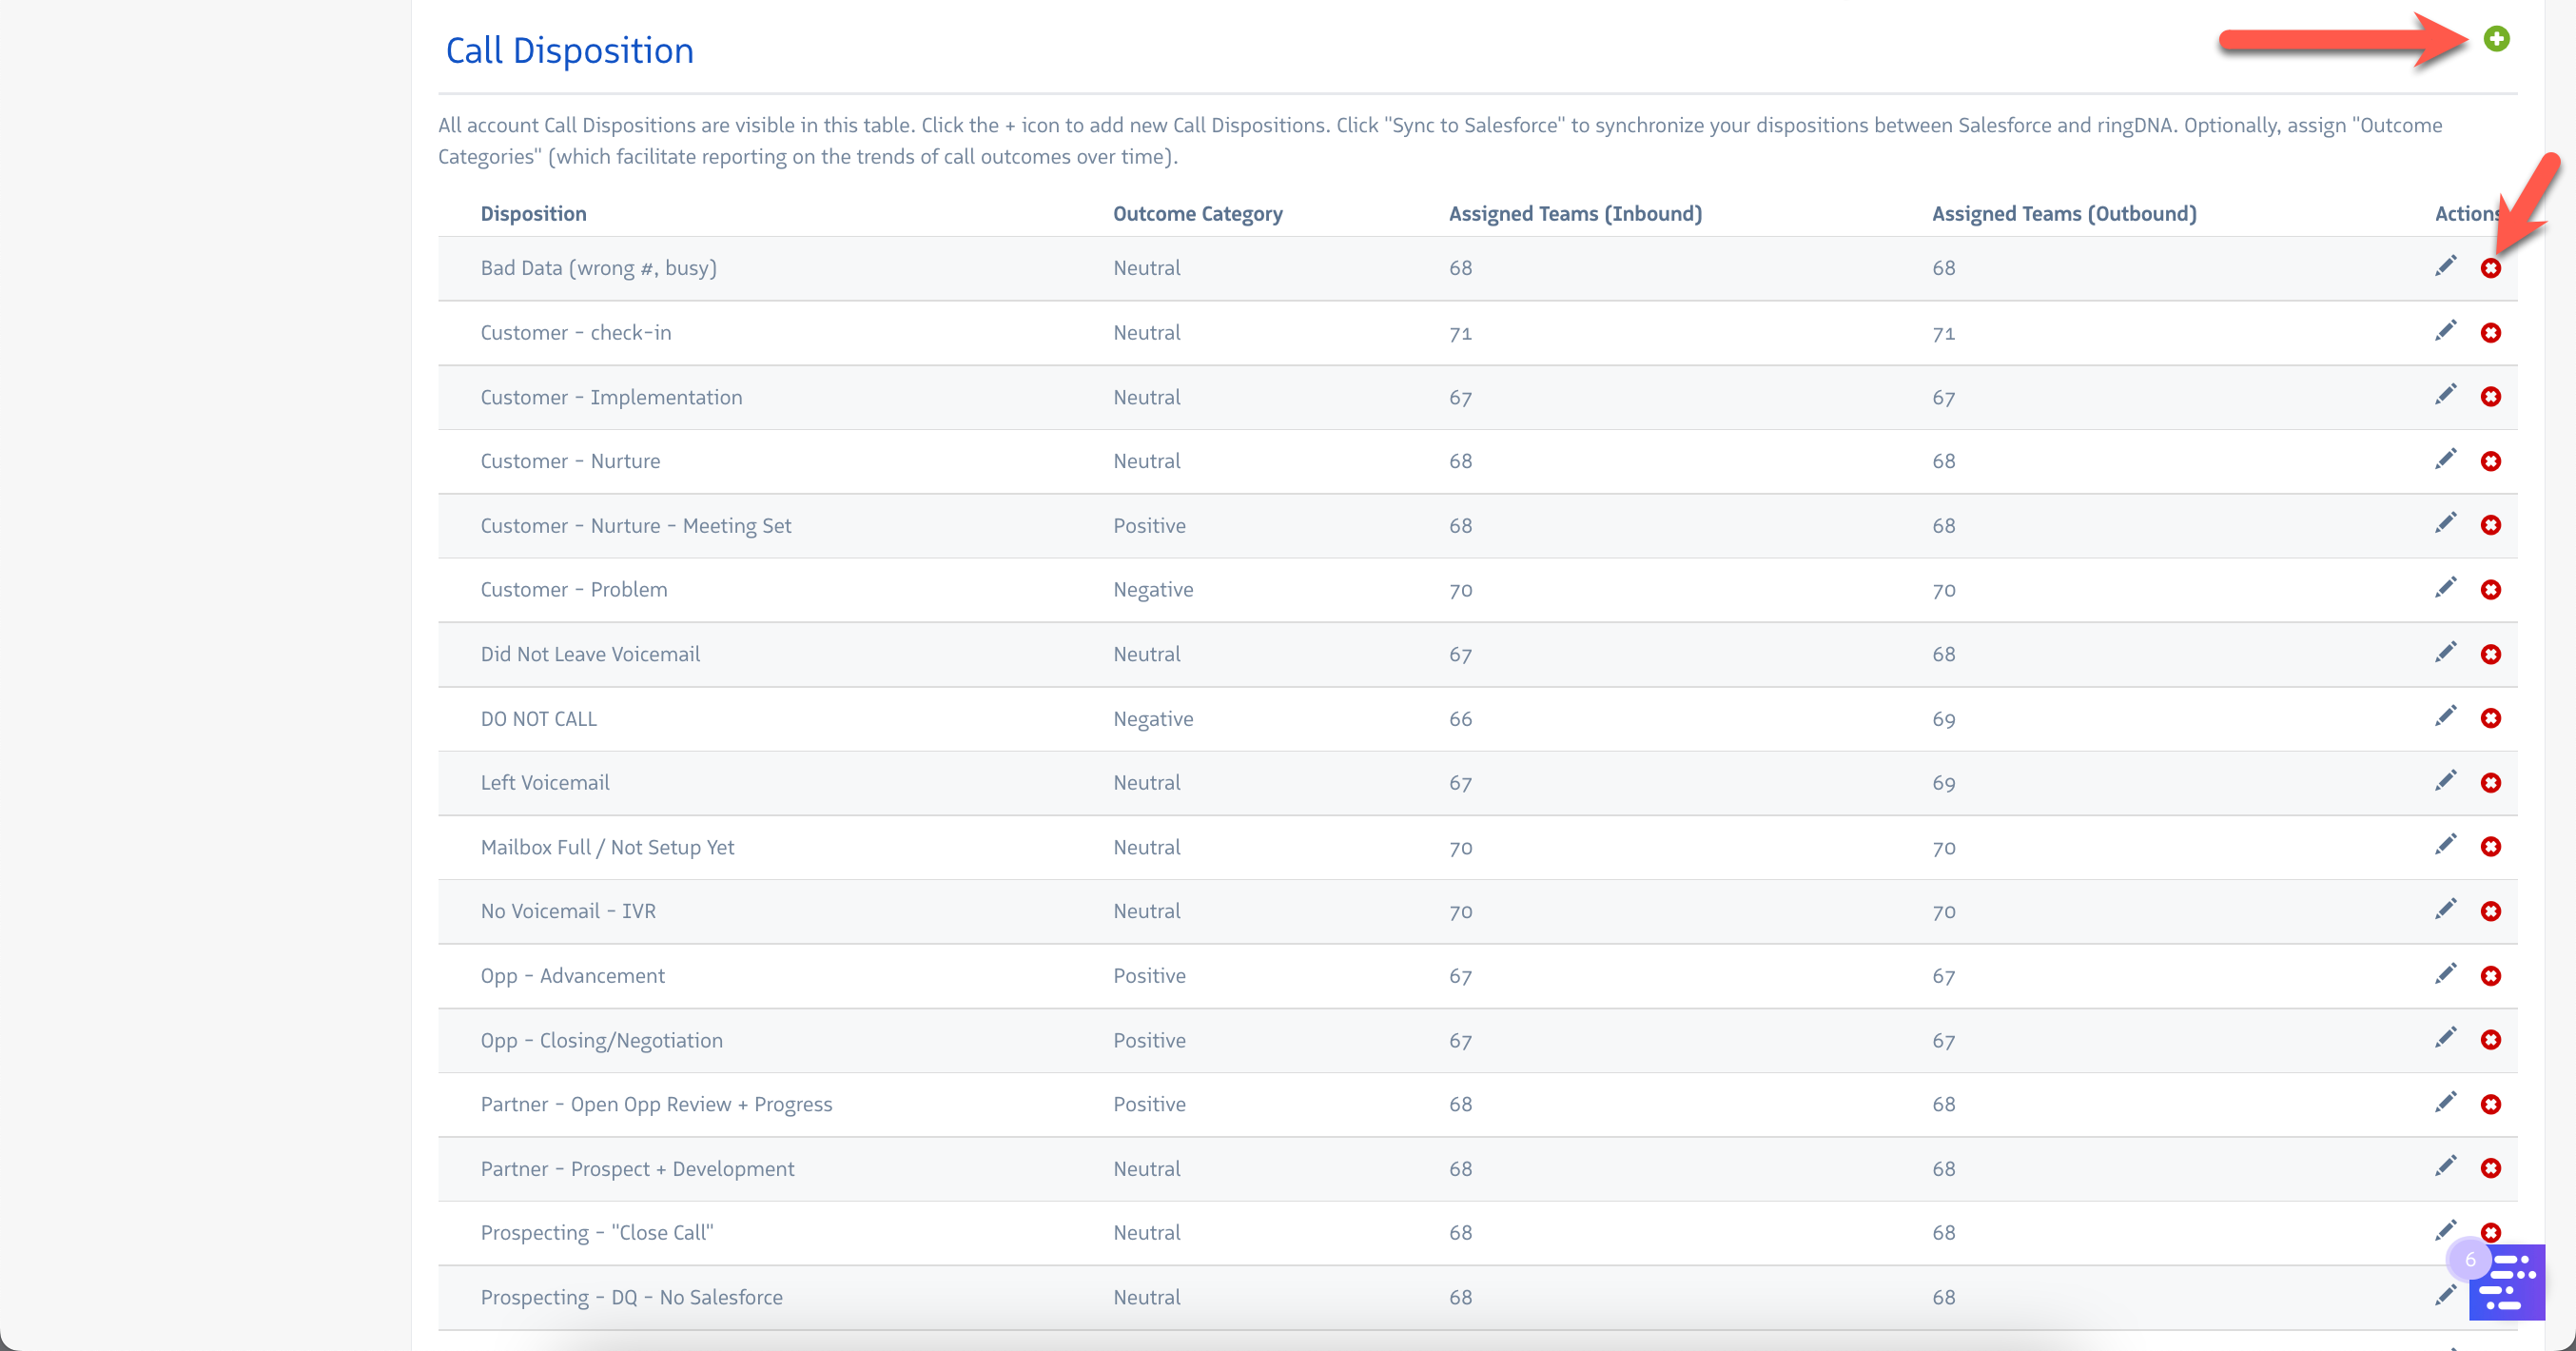Edit the No Voicemail - IVR disposition
The image size is (2576, 1351).
[x=2445, y=909]
